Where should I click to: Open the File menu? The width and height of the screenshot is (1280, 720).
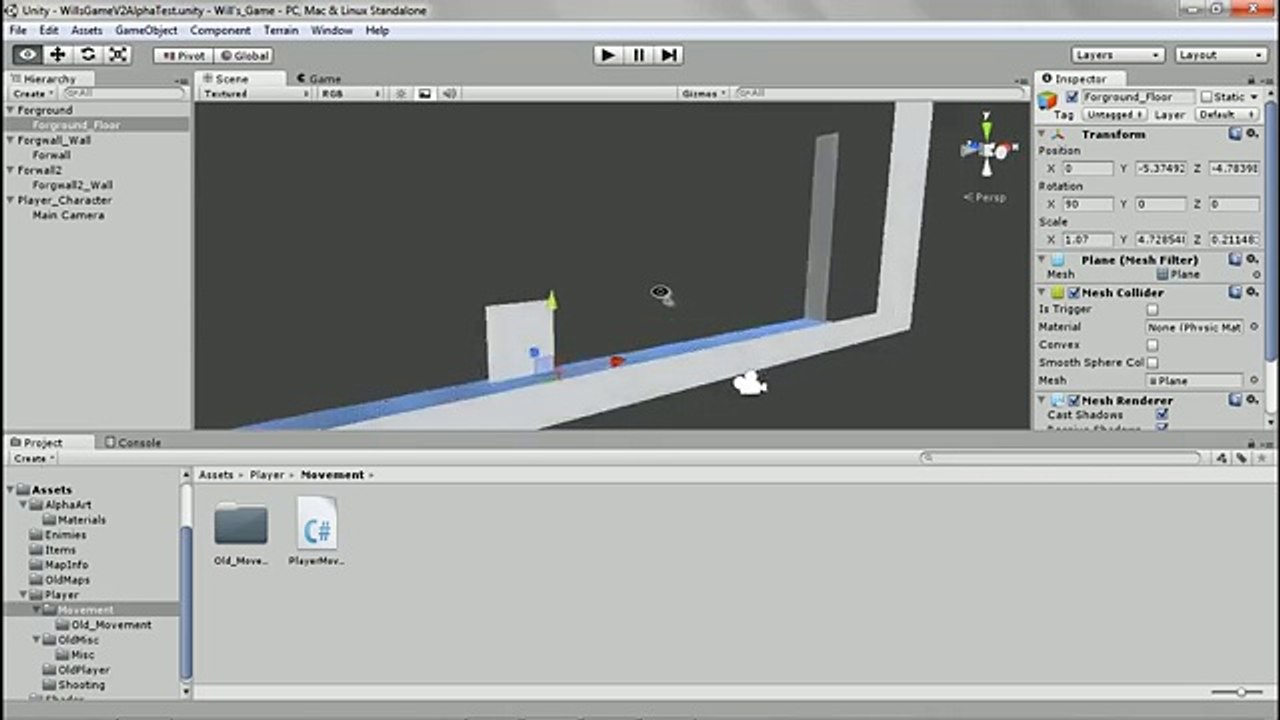coord(18,31)
